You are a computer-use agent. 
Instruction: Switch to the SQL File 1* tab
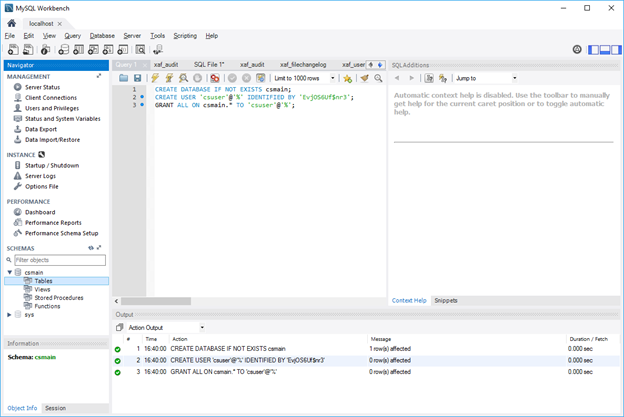click(209, 64)
